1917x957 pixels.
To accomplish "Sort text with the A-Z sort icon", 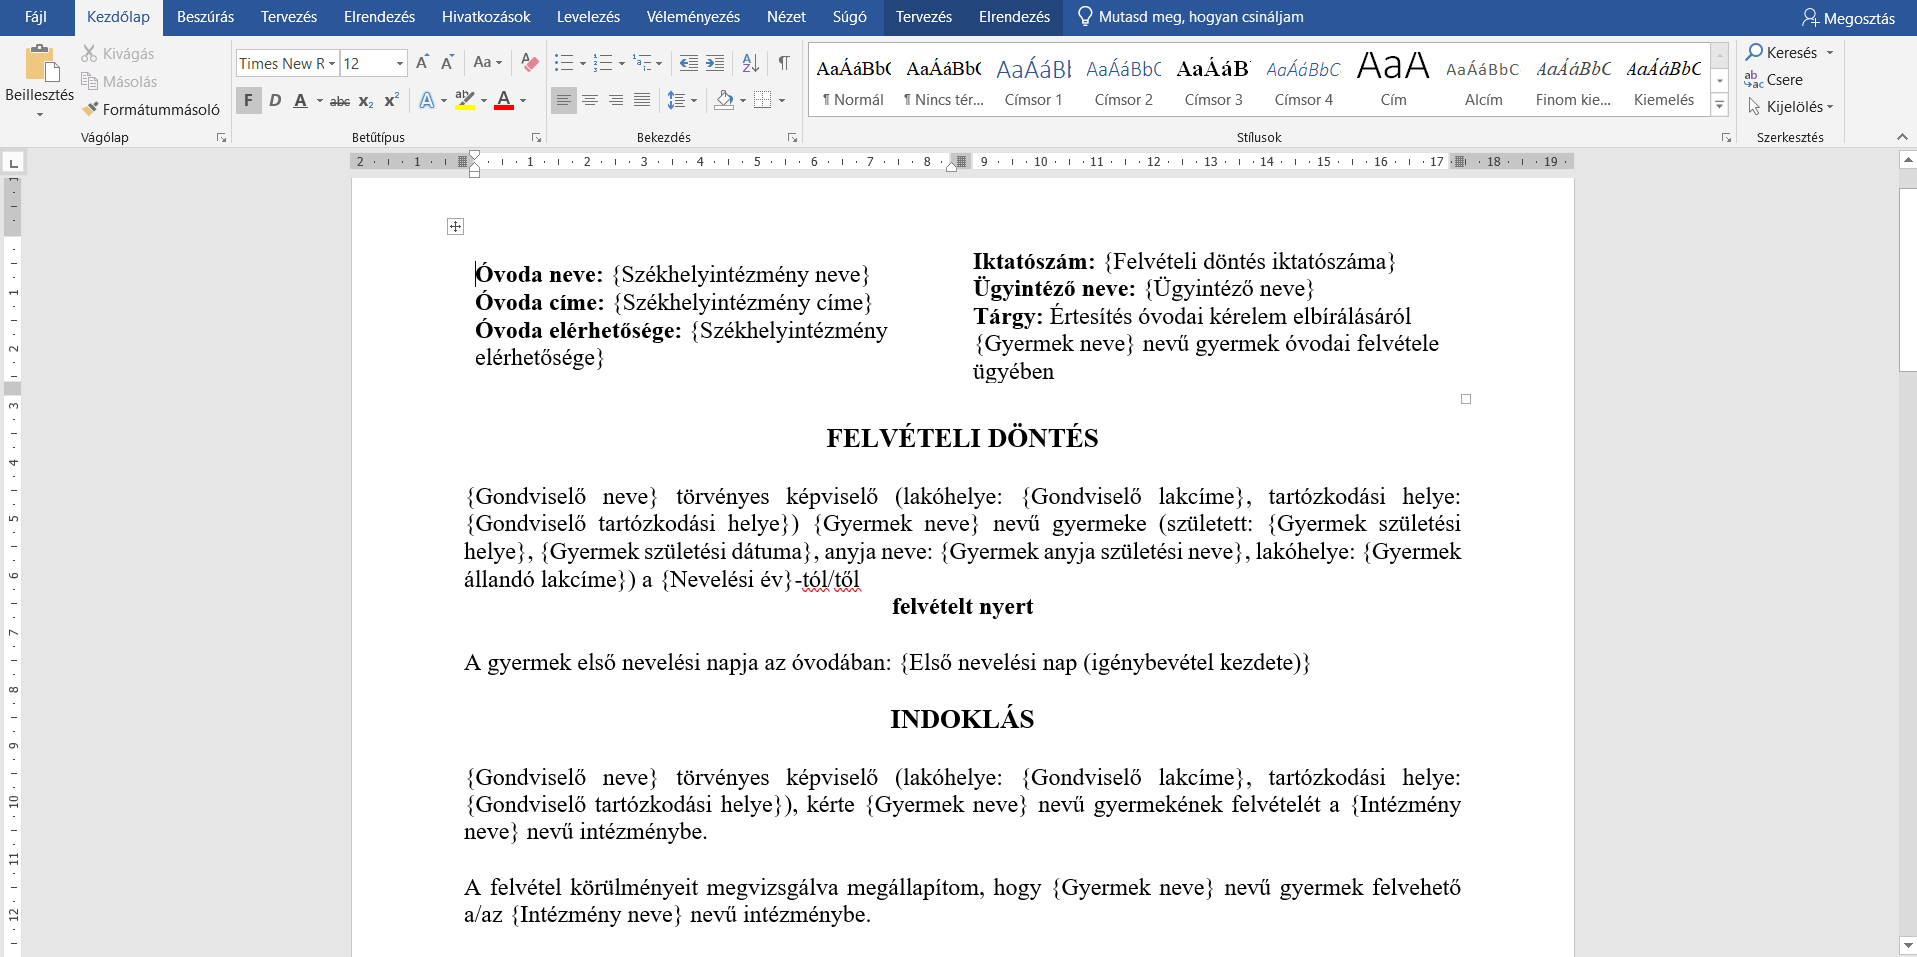I will point(751,63).
